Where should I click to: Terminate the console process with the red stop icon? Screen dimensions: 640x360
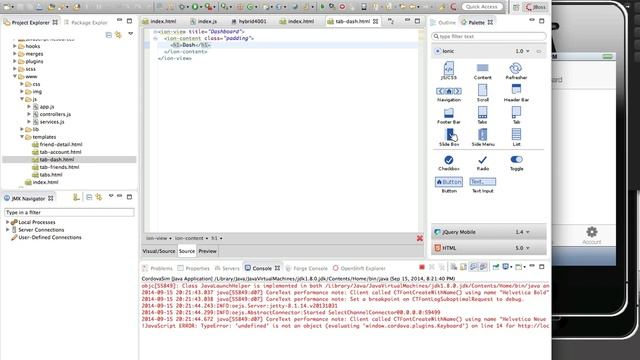point(422,267)
